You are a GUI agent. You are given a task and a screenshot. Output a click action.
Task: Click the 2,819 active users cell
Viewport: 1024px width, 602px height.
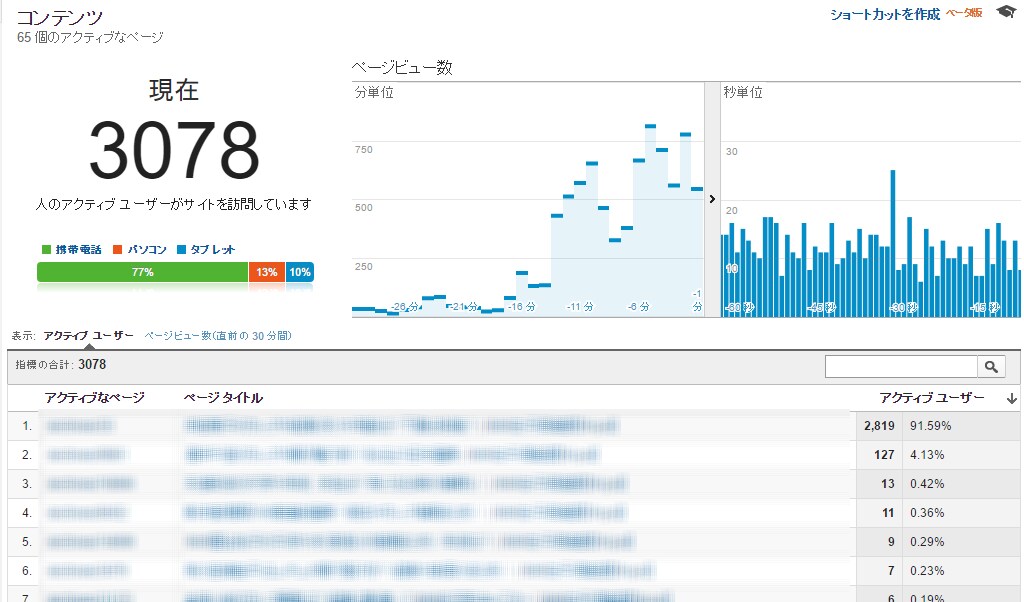pyautogui.click(x=879, y=426)
